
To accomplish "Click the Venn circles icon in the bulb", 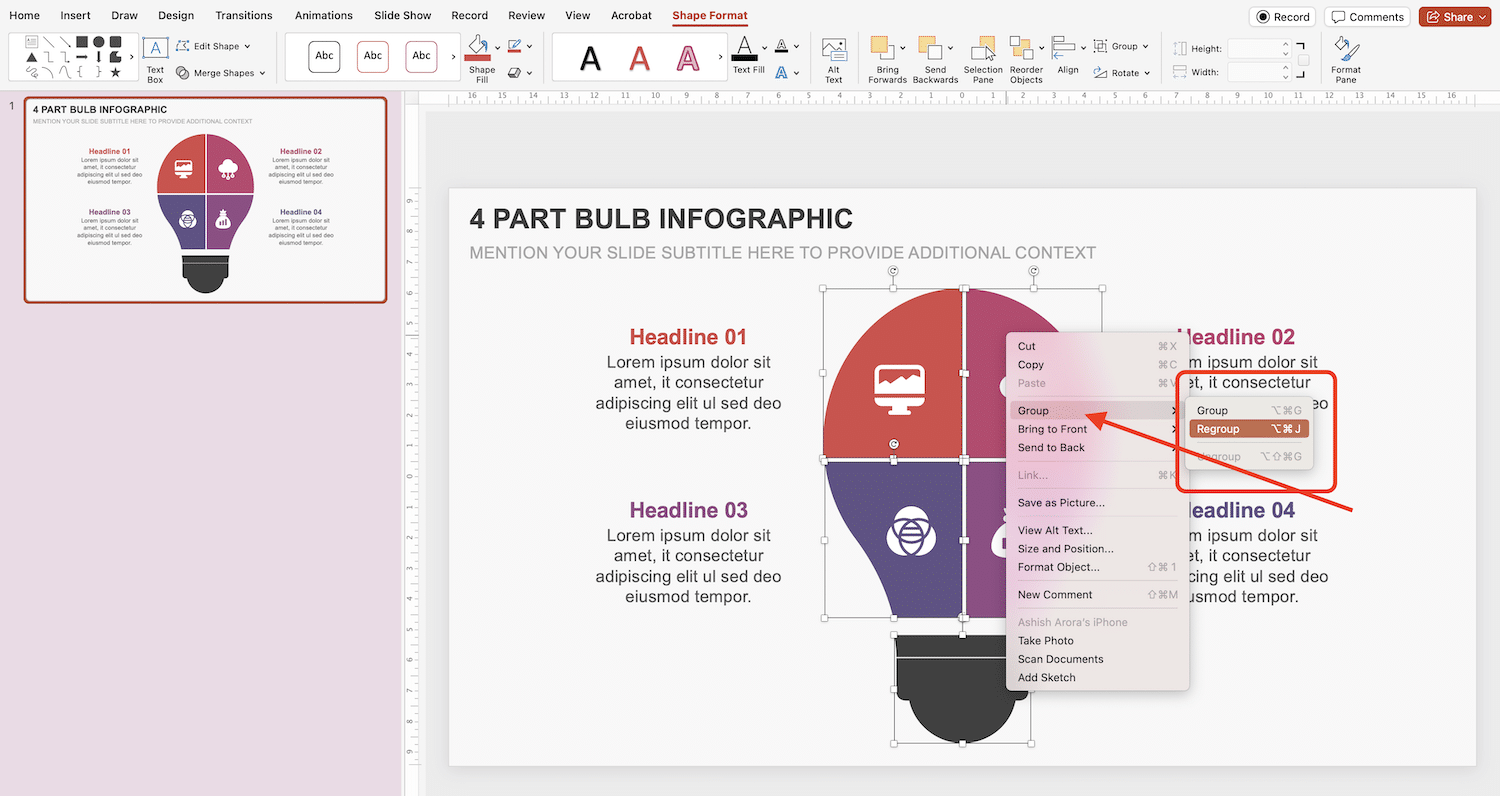I will click(x=911, y=533).
